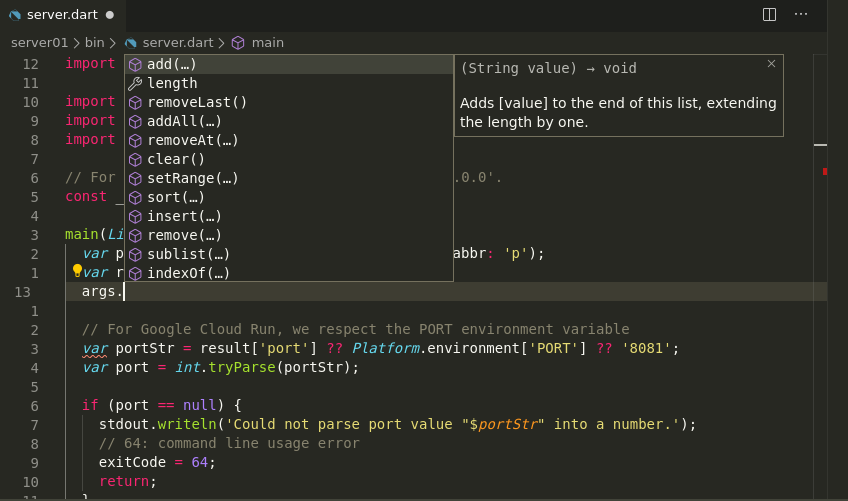Viewport: 848px width, 501px height.
Task: Click the Dart icon in the breadcrumbs
Action: point(131,43)
